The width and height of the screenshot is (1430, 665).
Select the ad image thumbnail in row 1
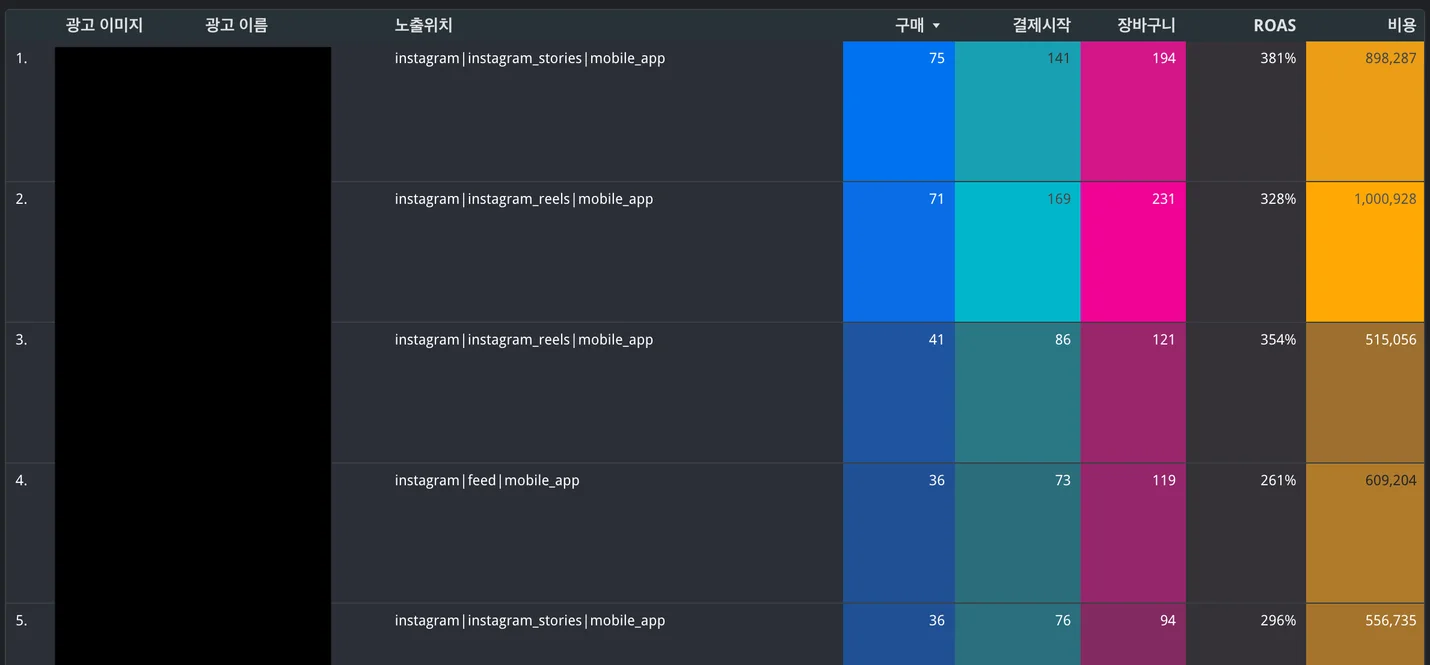pyautogui.click(x=193, y=111)
